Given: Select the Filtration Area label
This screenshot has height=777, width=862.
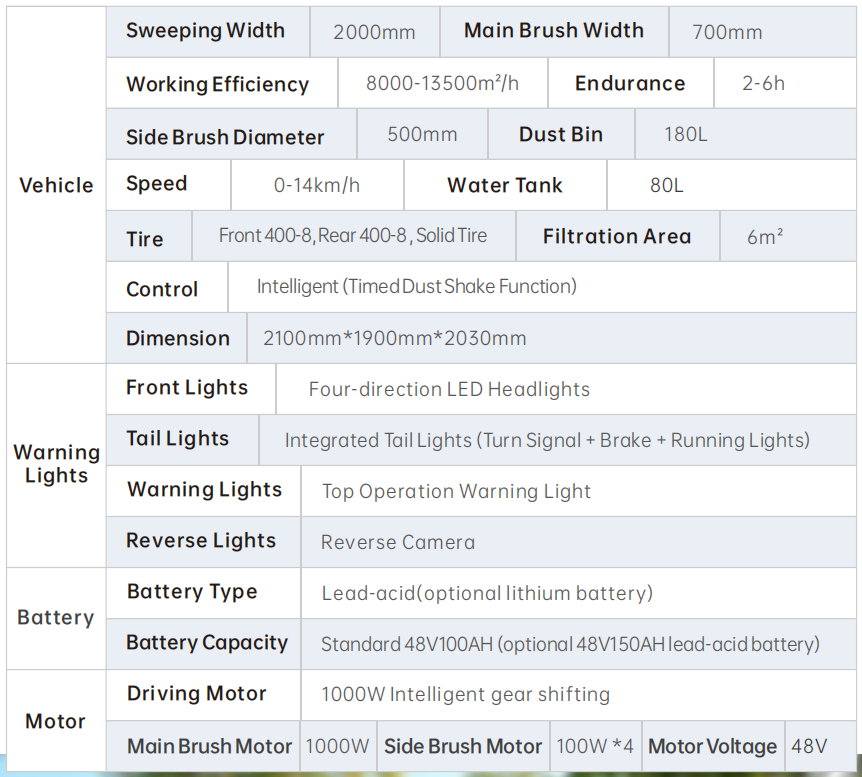Looking at the screenshot, I should [617, 236].
